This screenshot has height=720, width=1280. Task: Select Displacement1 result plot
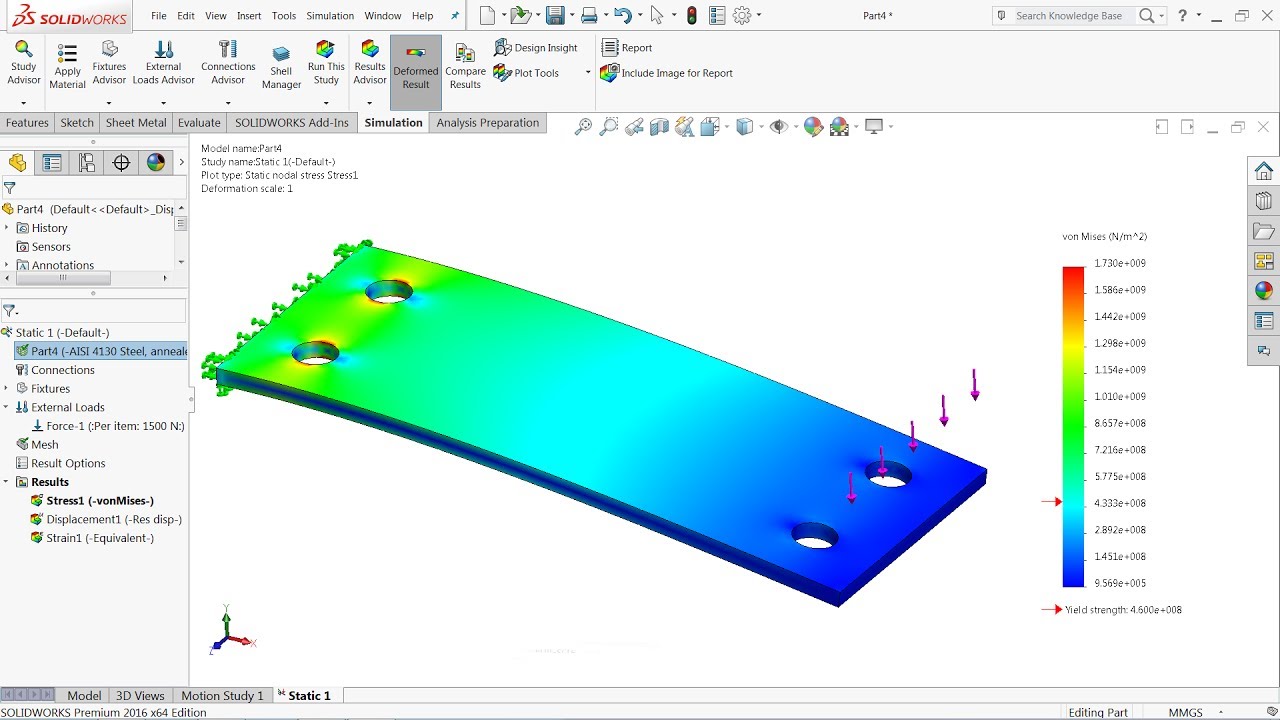(x=113, y=519)
